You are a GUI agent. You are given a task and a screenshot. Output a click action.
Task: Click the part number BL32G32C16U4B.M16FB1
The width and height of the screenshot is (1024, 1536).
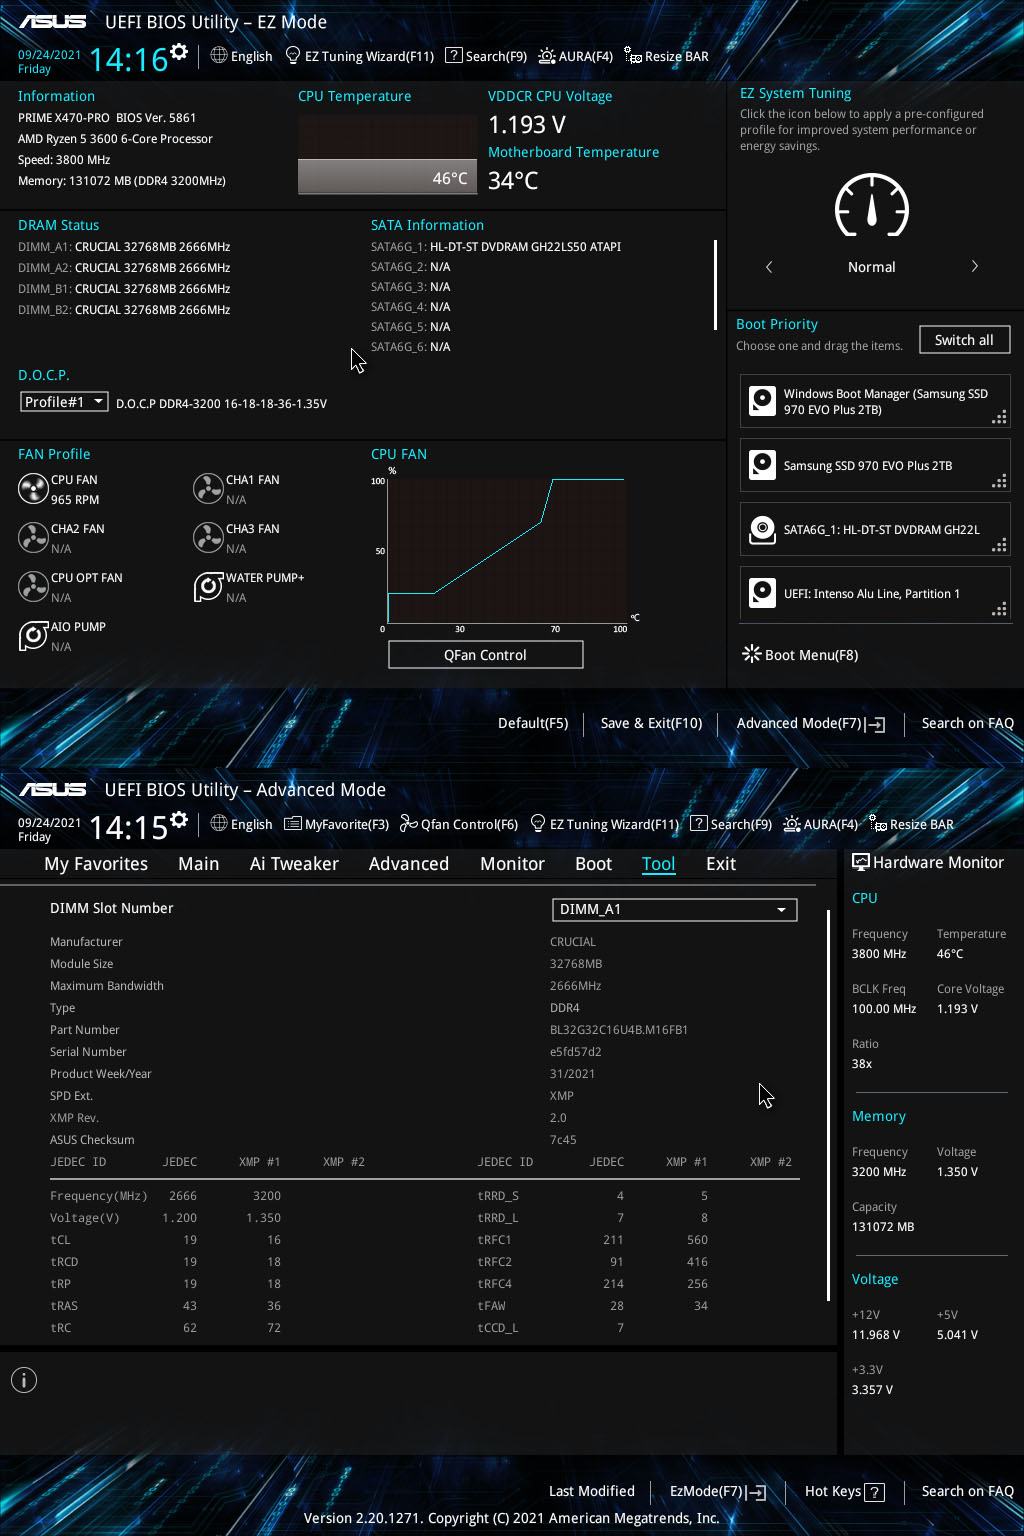(619, 1029)
